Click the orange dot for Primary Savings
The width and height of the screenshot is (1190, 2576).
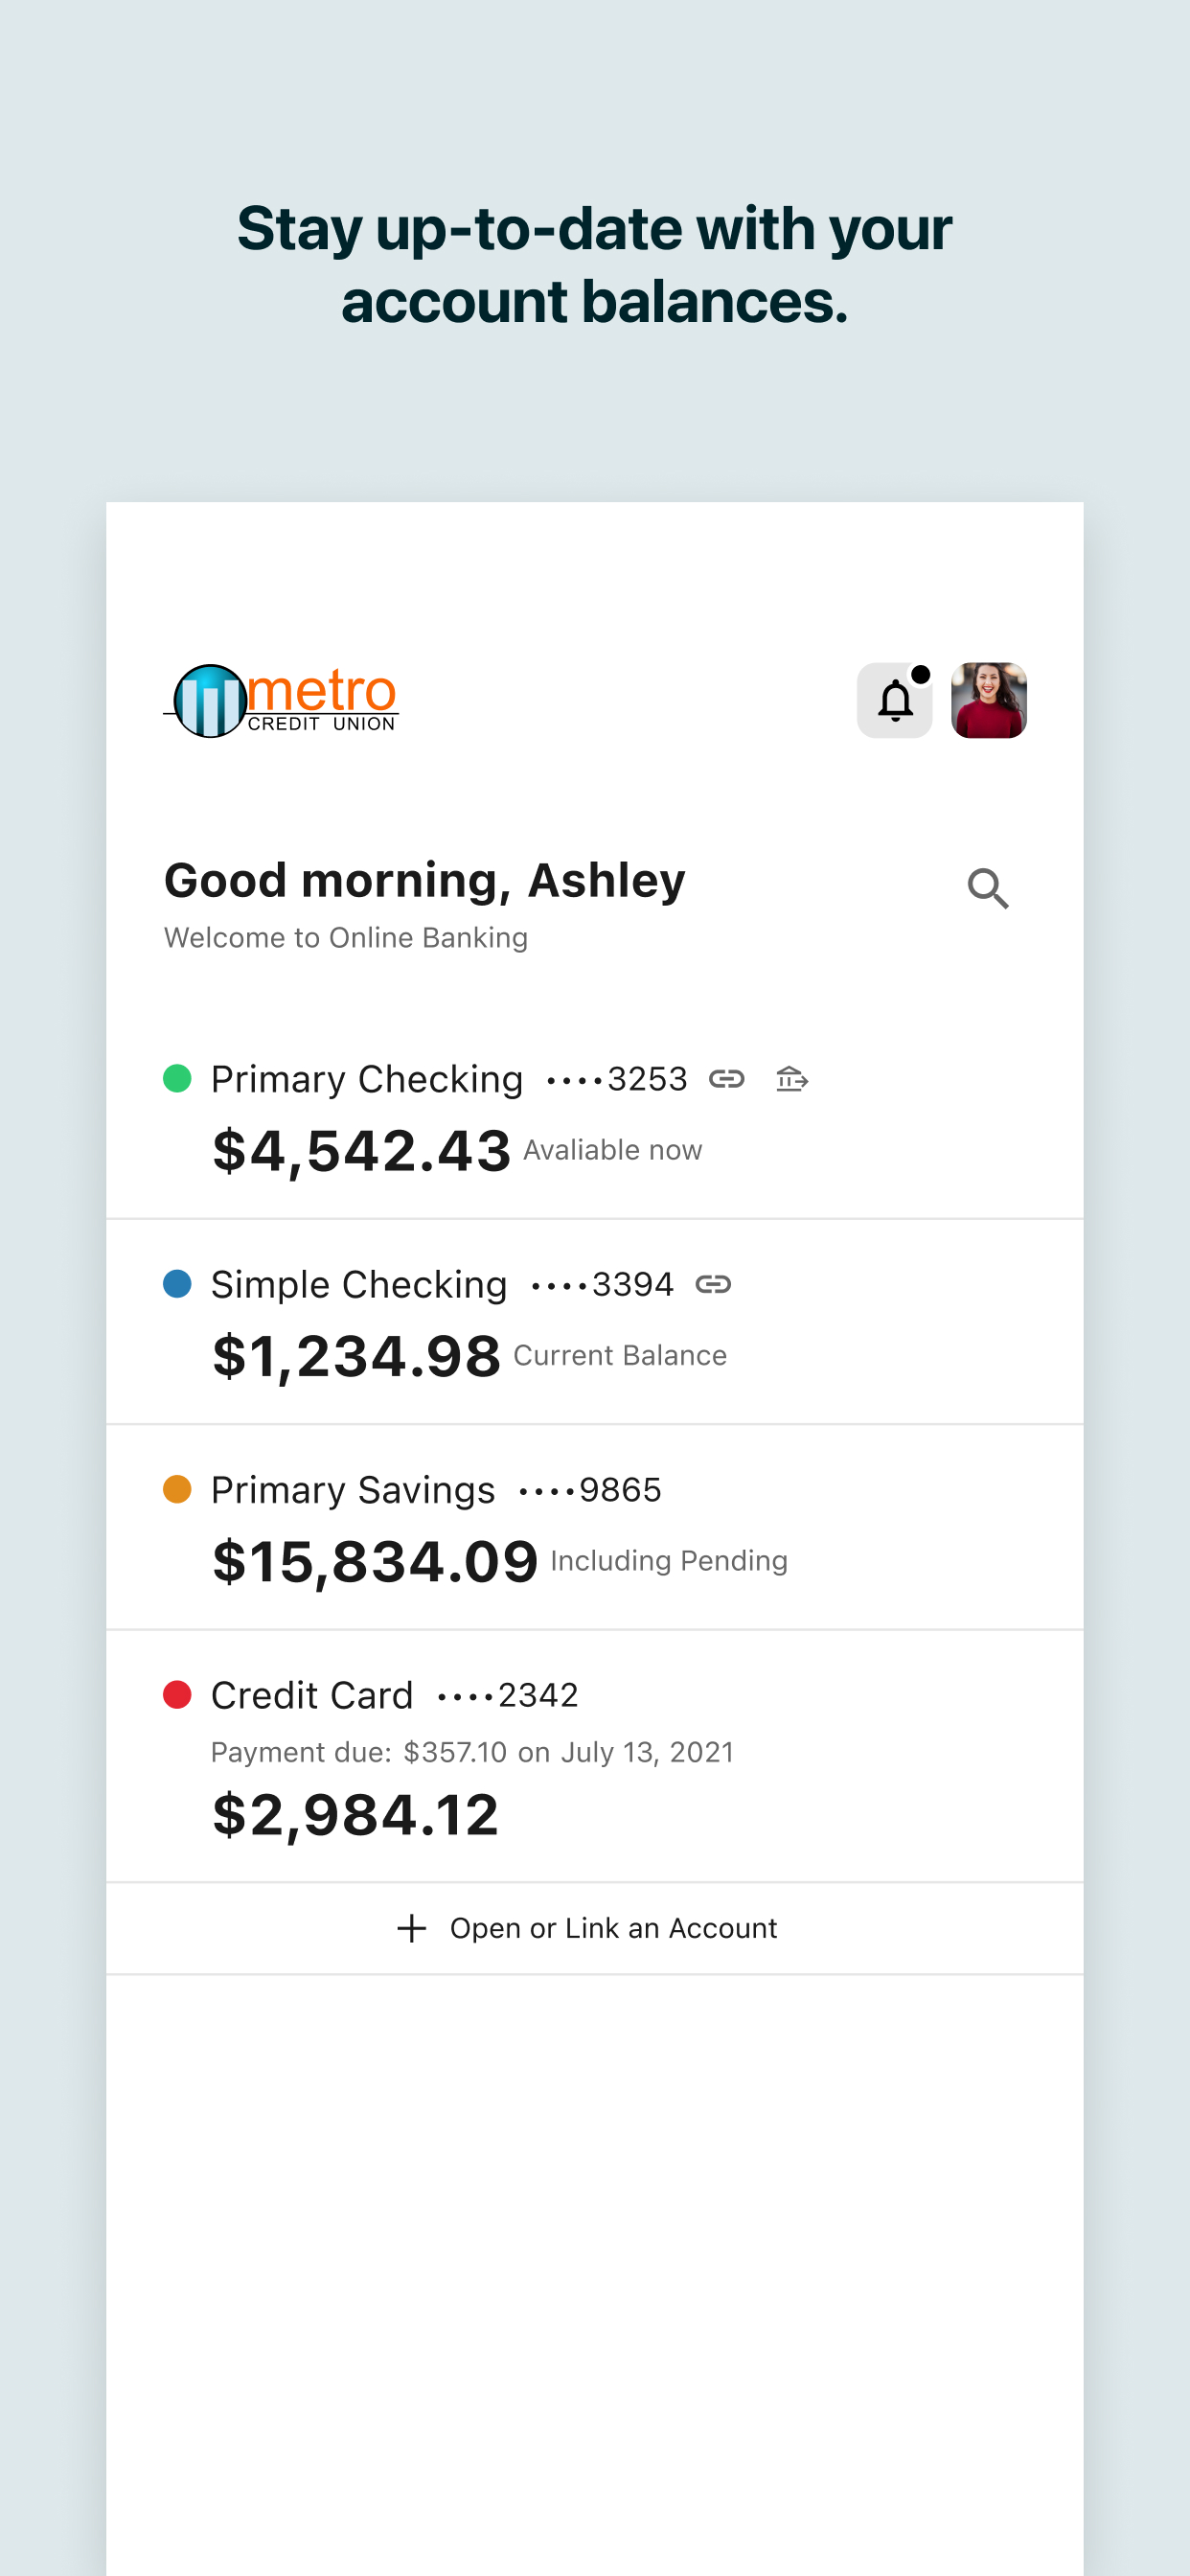coord(177,1489)
